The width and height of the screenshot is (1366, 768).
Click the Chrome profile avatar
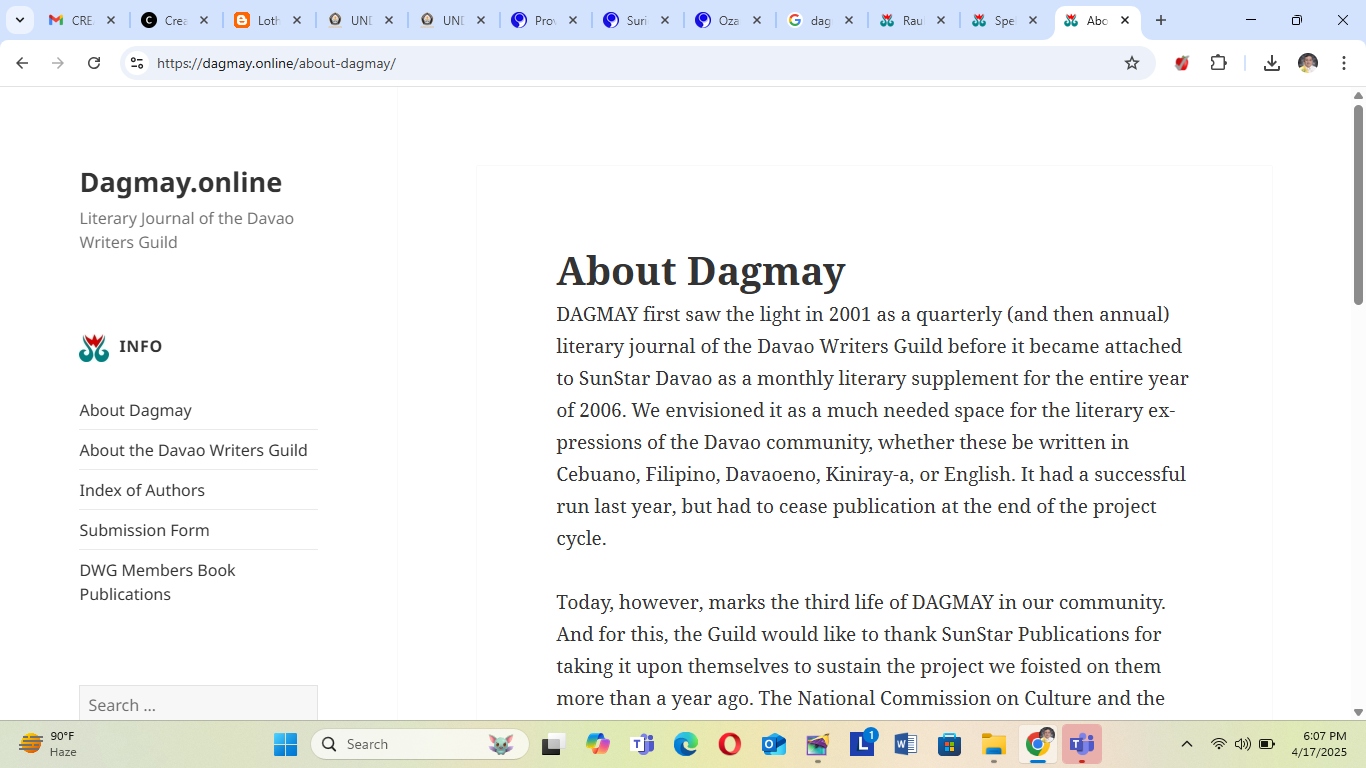pos(1308,62)
